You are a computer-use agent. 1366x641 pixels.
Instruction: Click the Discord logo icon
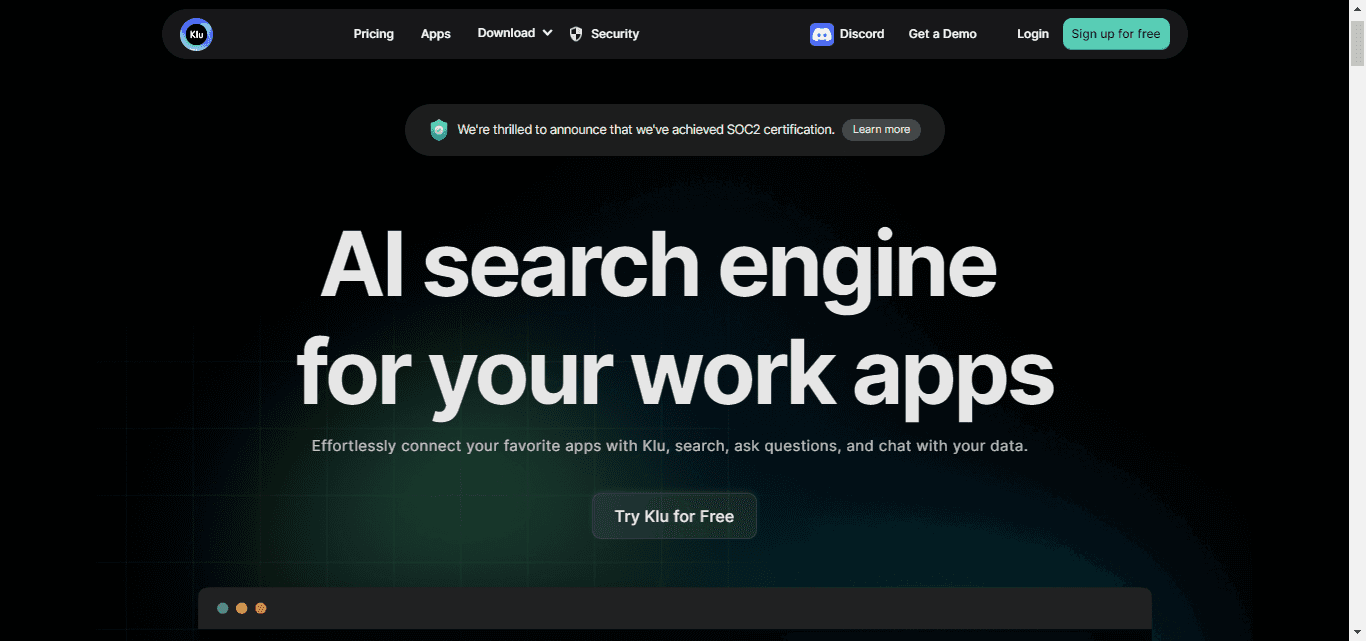[822, 34]
